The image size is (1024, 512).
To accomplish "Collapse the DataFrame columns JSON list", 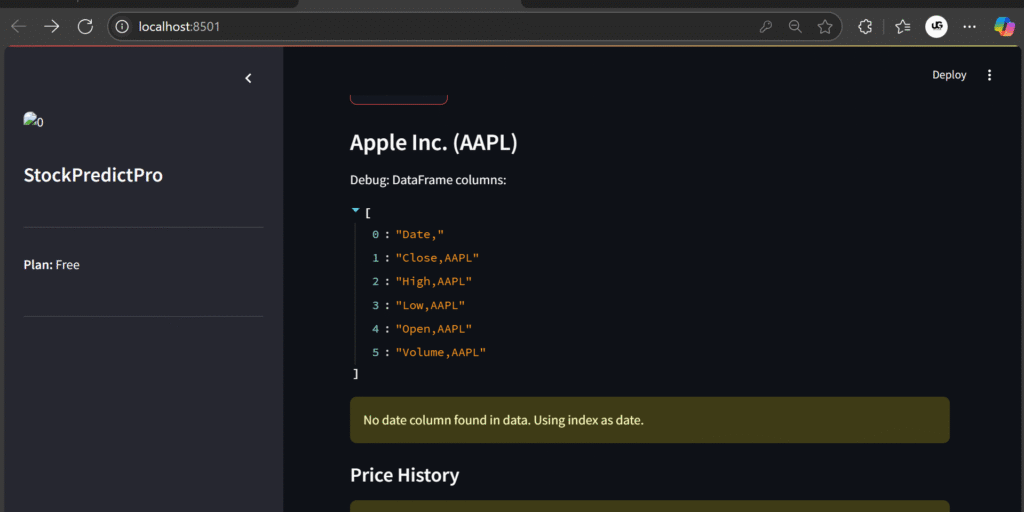I will pyautogui.click(x=355, y=210).
